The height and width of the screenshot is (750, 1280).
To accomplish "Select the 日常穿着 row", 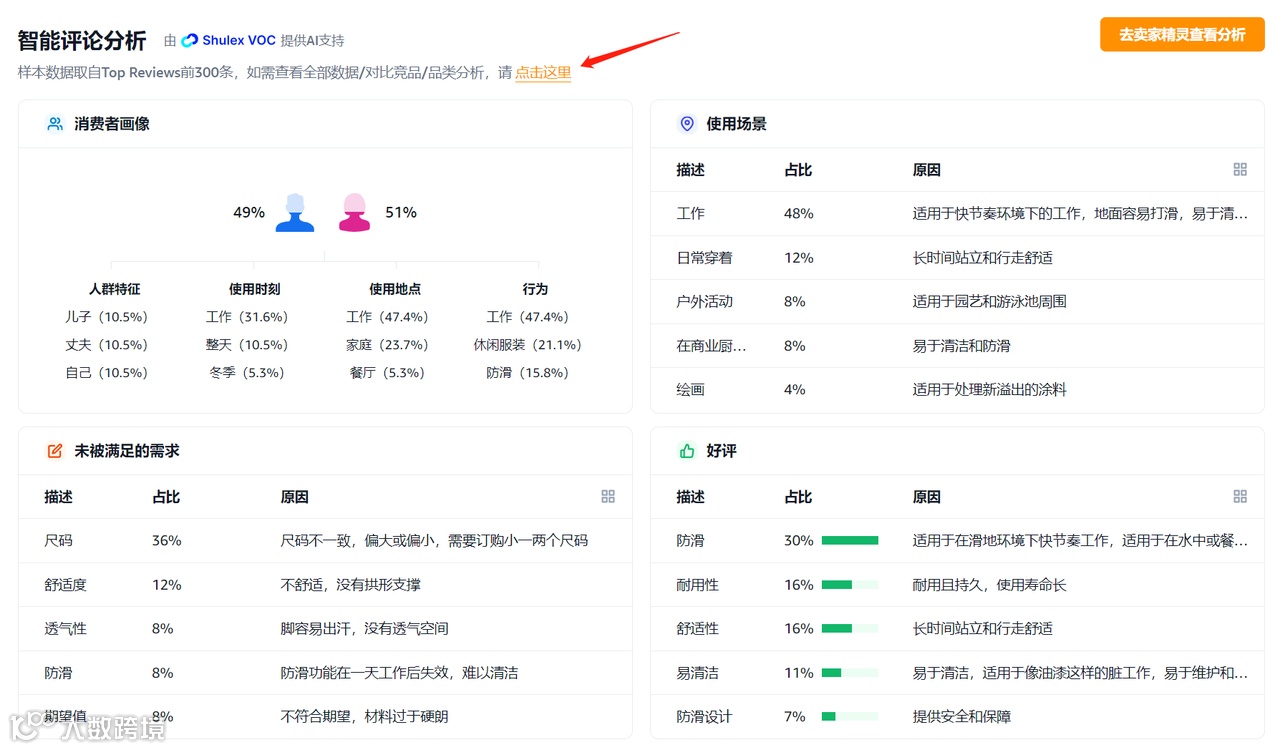I will (957, 257).
